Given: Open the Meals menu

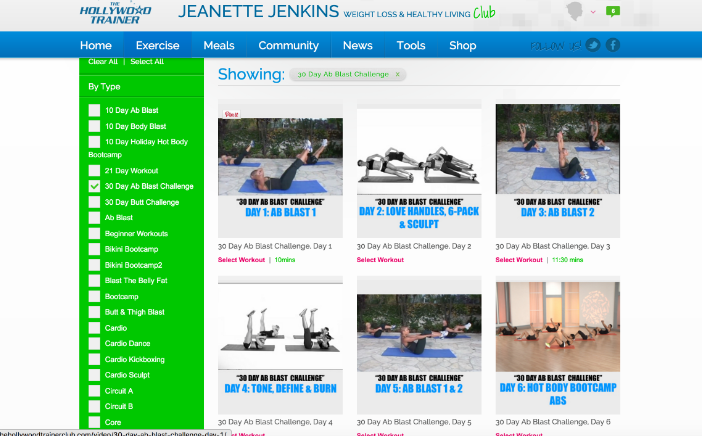Looking at the screenshot, I should [219, 45].
